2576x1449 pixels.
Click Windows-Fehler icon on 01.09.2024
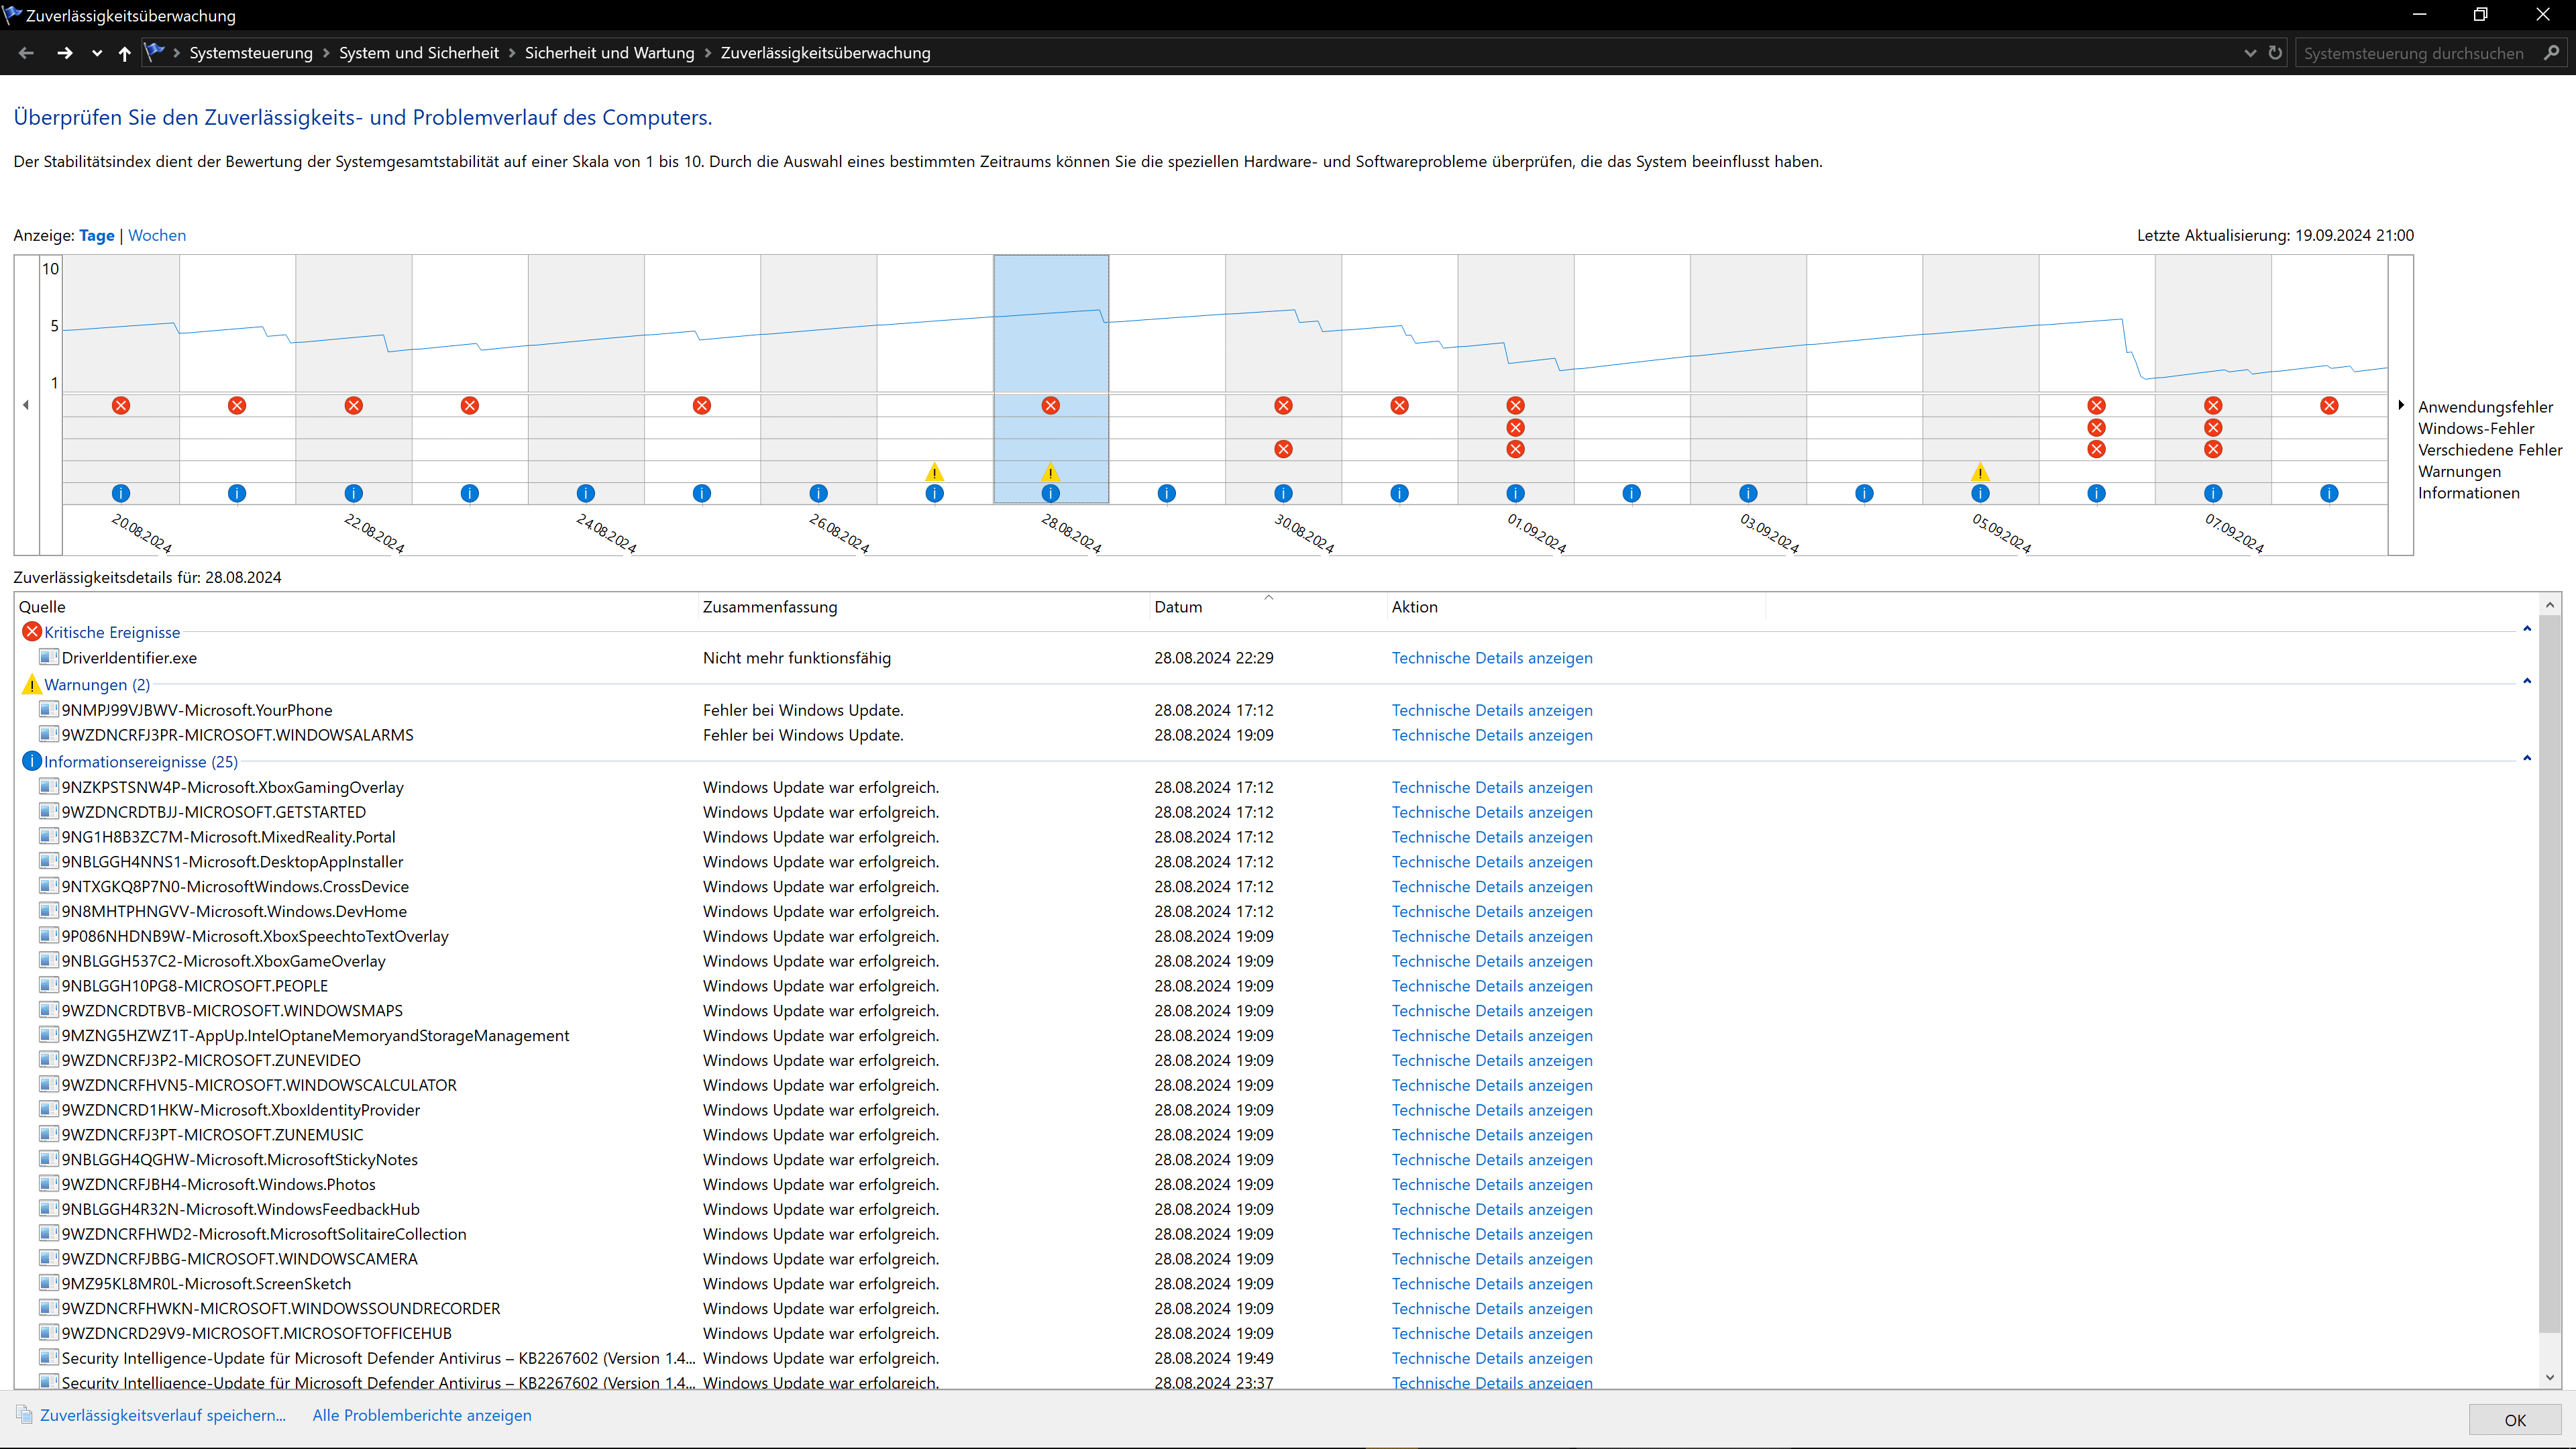1516,427
